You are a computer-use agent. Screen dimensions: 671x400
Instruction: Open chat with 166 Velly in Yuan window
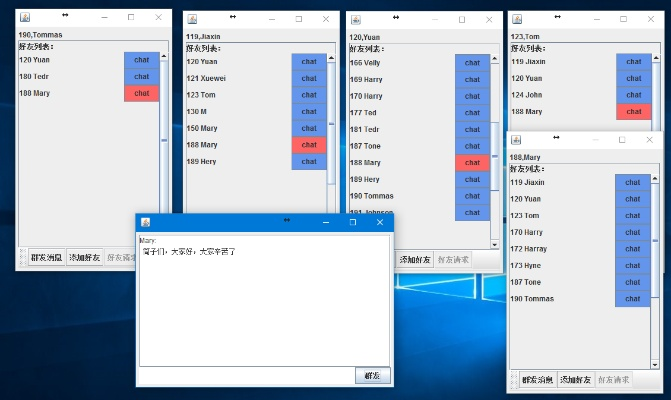[472, 63]
